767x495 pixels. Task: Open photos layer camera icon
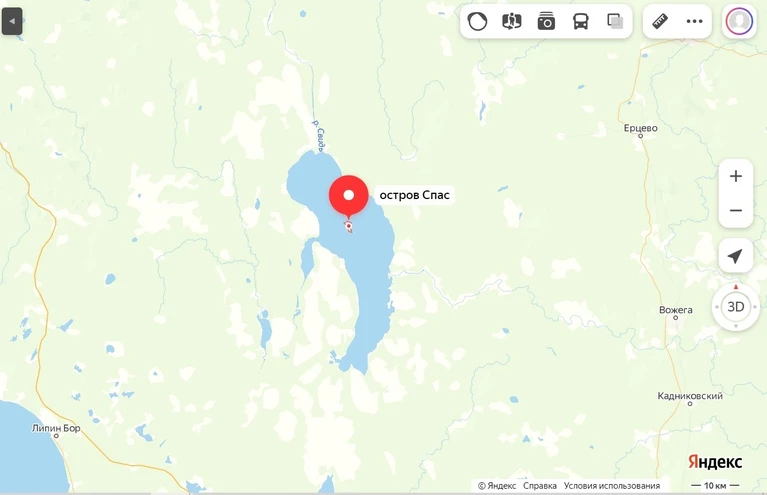pos(546,22)
